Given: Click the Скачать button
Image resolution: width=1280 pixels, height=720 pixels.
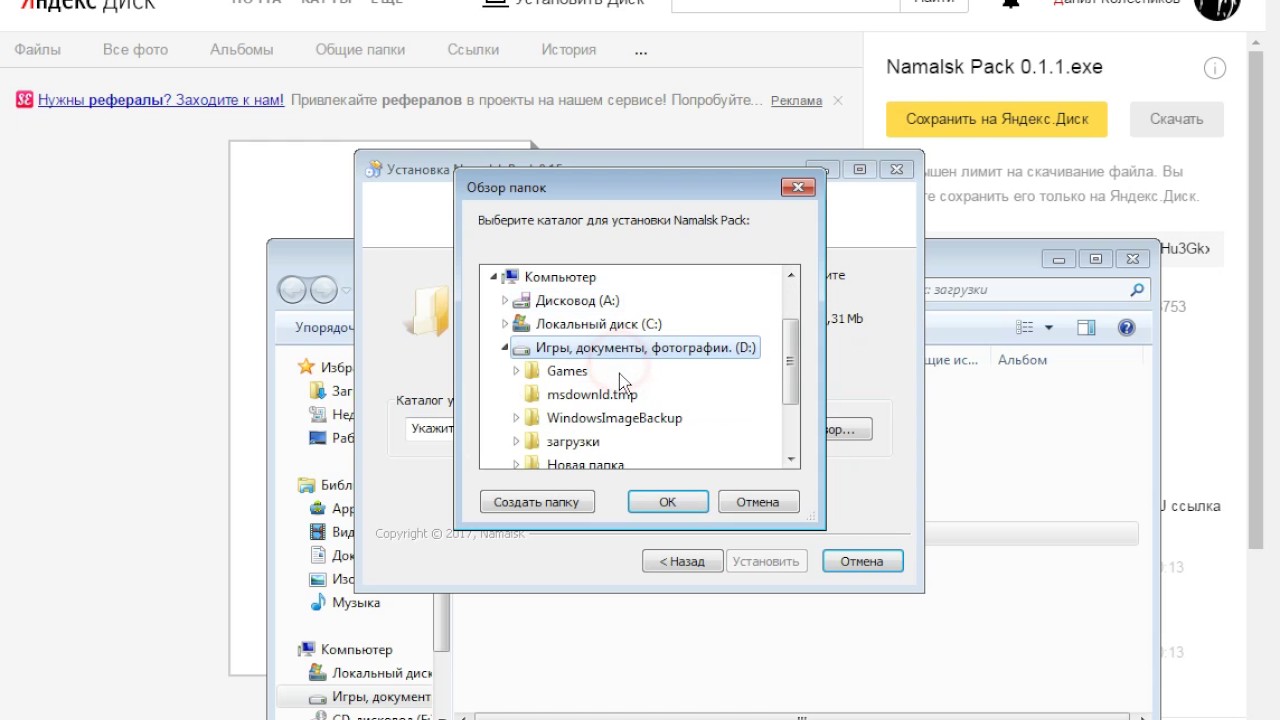Looking at the screenshot, I should [x=1176, y=119].
